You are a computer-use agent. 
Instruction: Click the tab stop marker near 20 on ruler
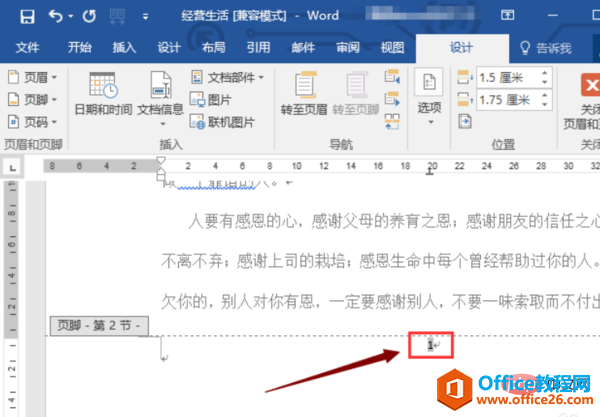point(430,172)
